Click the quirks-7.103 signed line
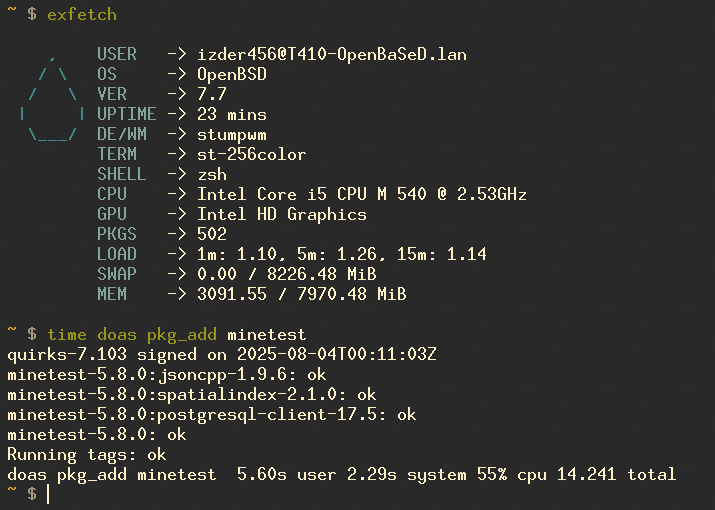This screenshot has width=715, height=510. click(x=222, y=354)
